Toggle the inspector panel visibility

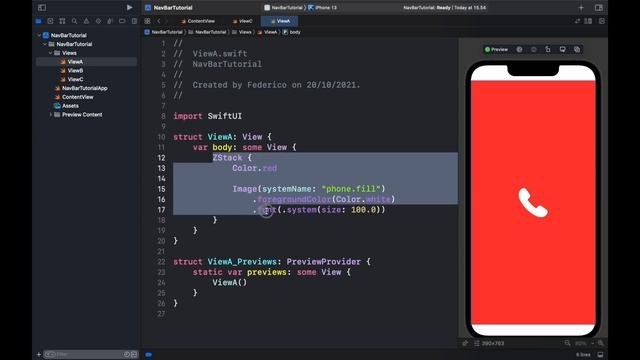coord(599,7)
